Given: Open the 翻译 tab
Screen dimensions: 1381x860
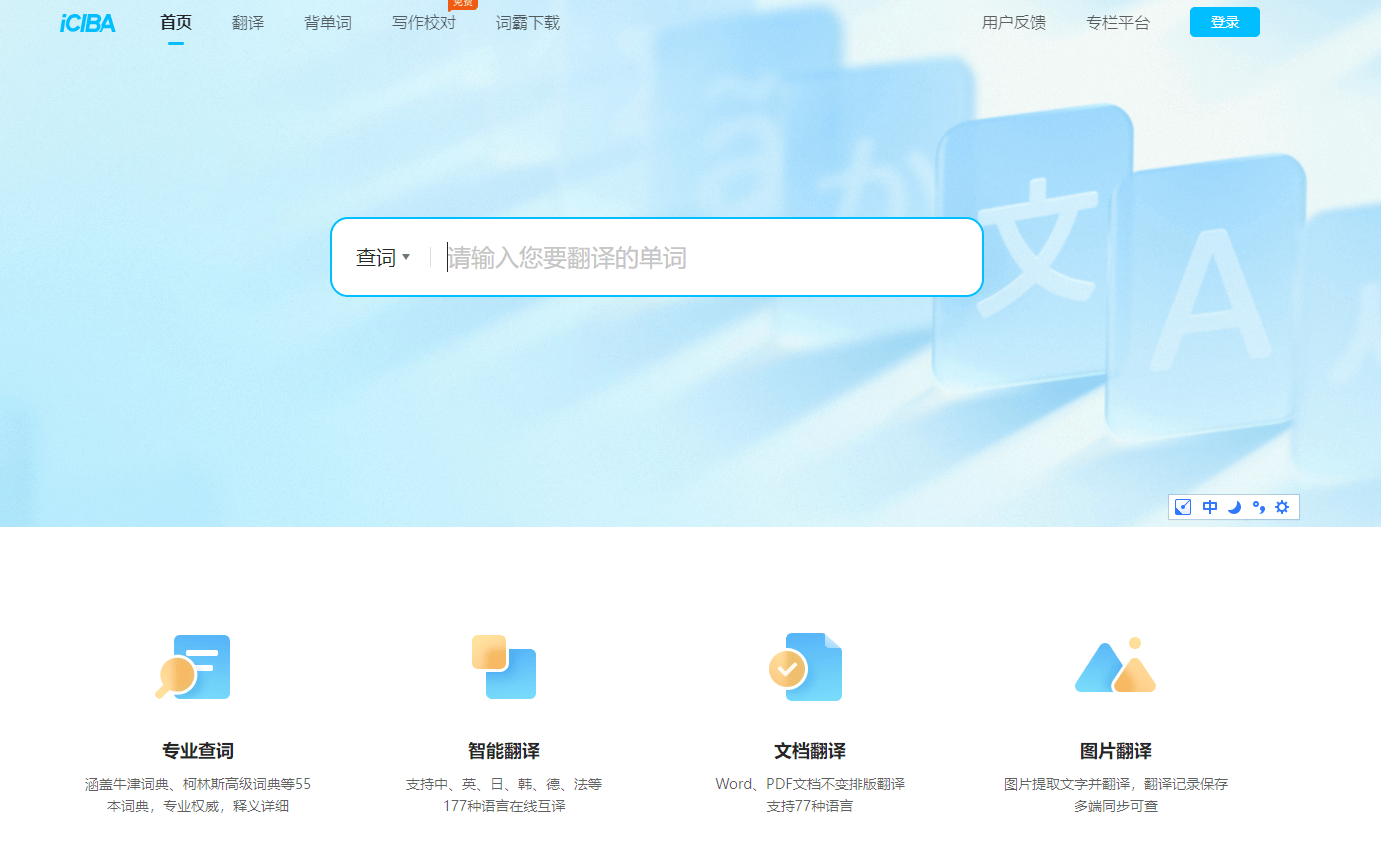Looking at the screenshot, I should pos(248,23).
